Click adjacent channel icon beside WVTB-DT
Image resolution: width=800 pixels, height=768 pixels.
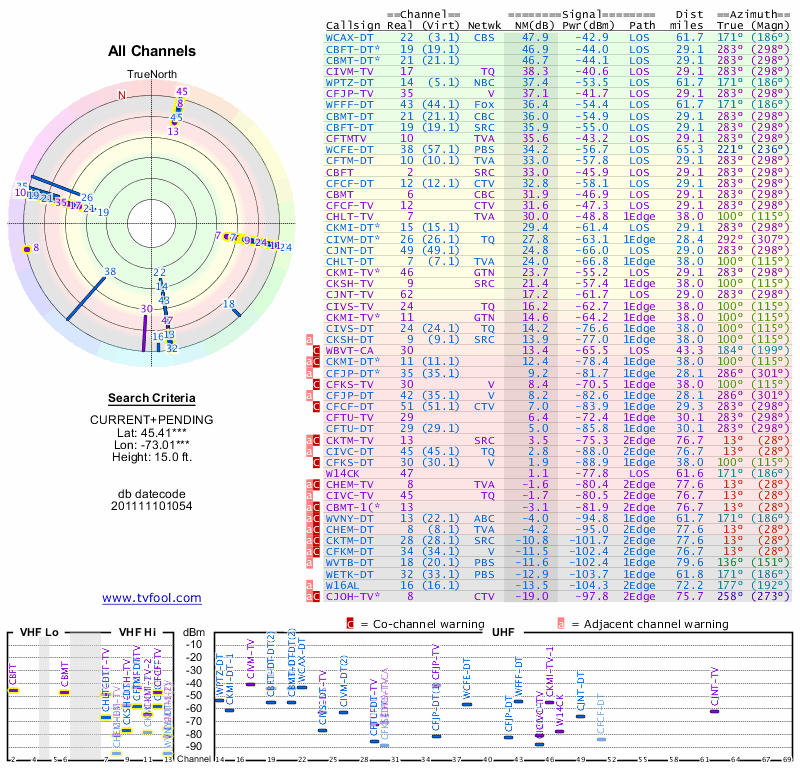pos(309,564)
